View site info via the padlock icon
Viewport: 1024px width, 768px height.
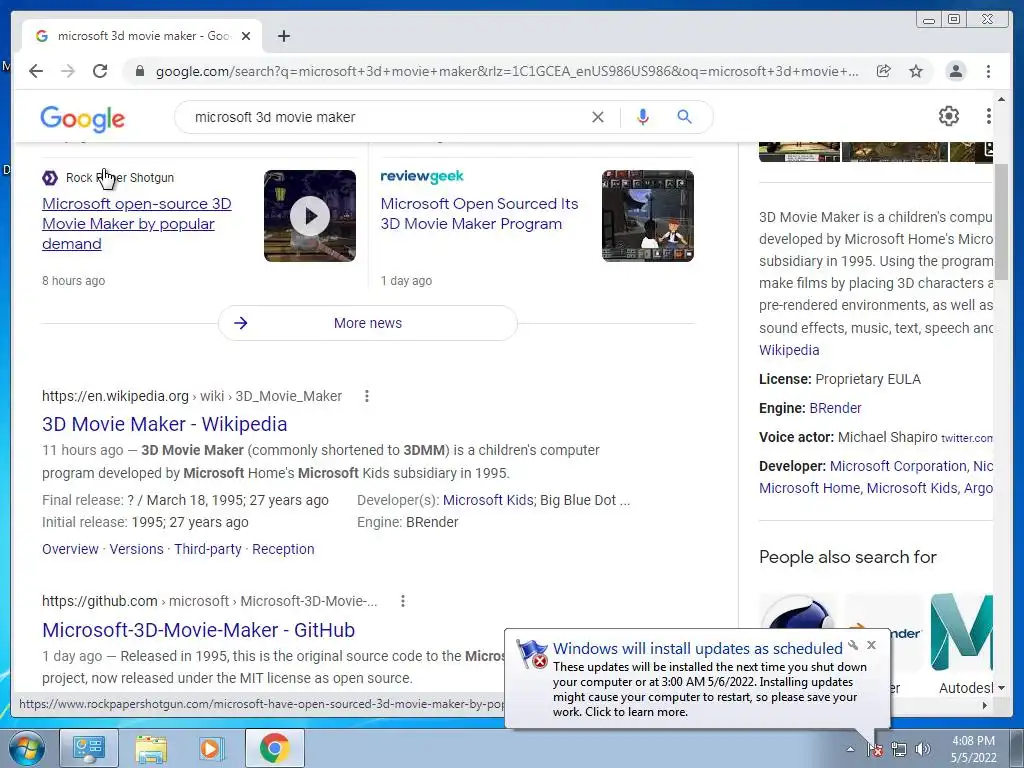[140, 71]
